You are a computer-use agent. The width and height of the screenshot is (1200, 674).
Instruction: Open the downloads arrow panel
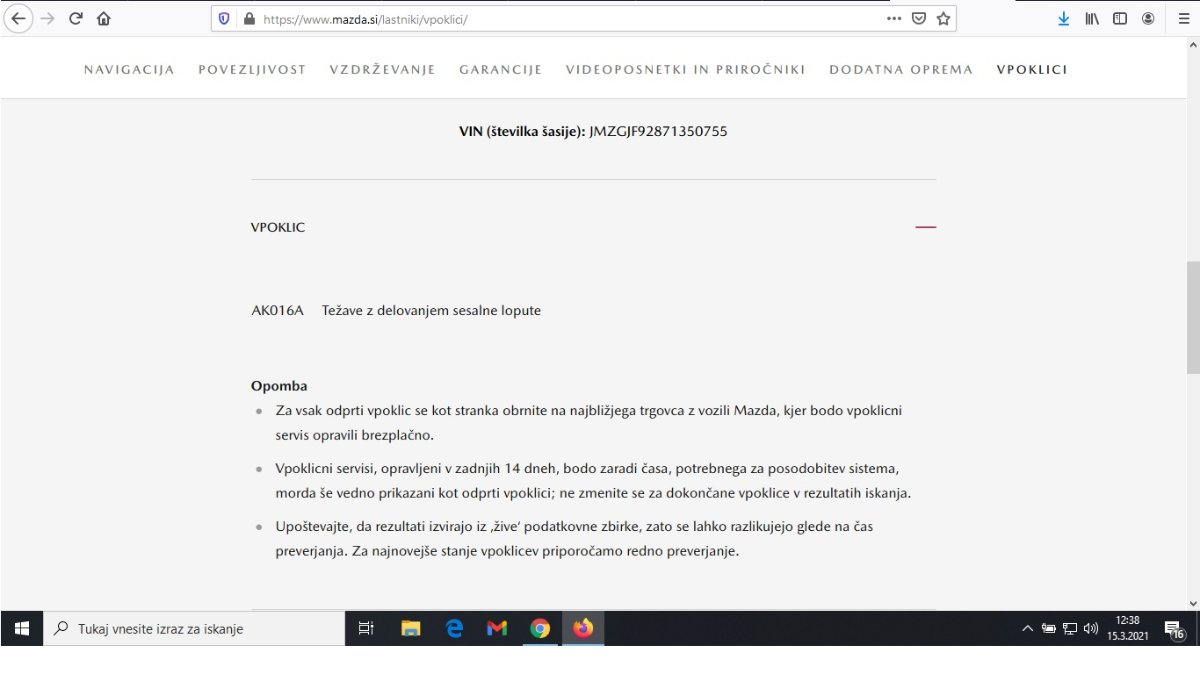pyautogui.click(x=1063, y=18)
